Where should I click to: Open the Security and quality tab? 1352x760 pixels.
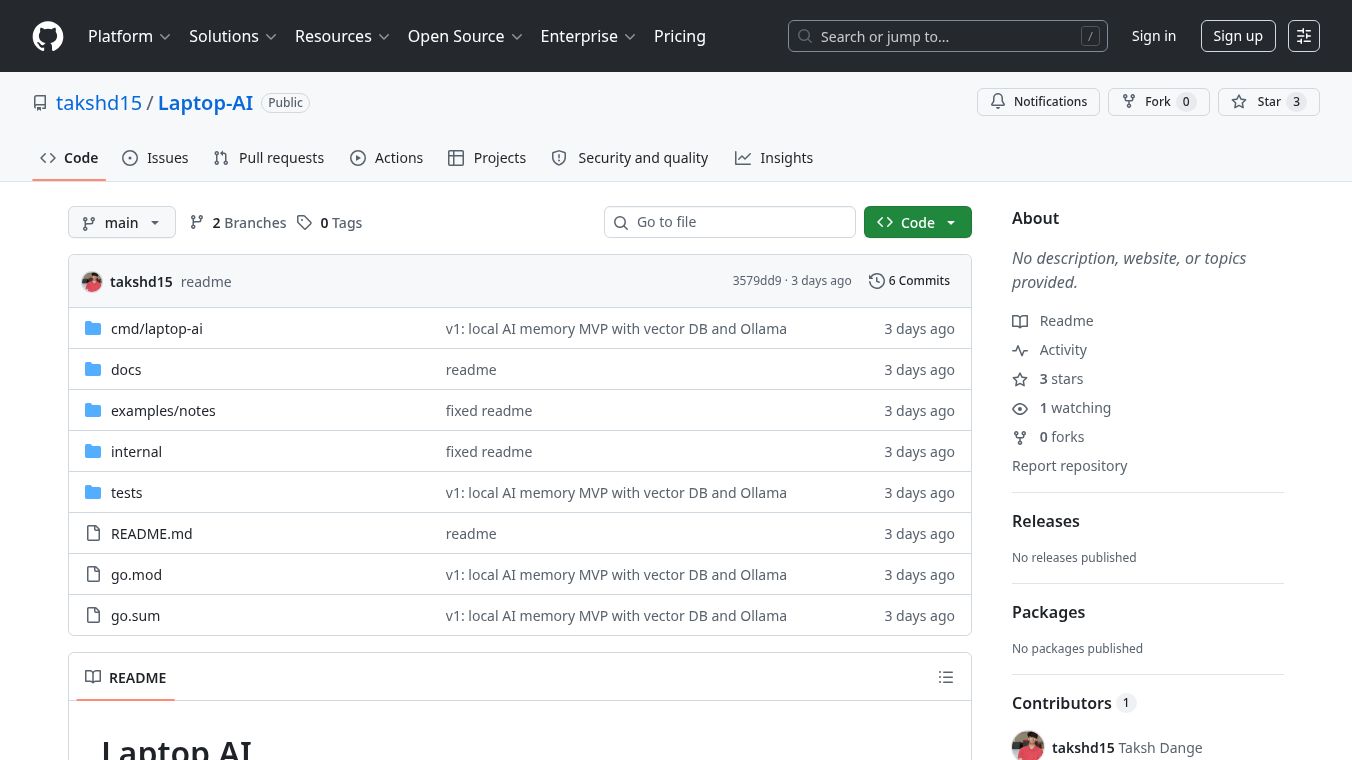[x=630, y=158]
